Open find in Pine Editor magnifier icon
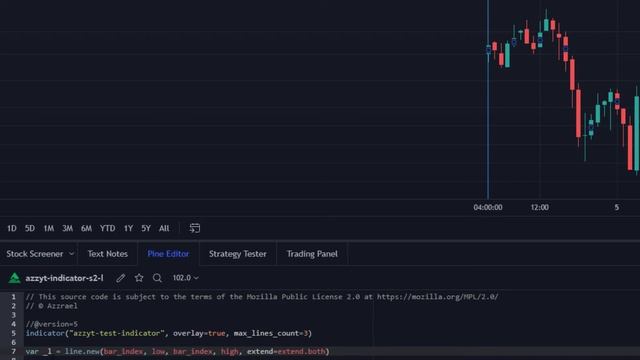This screenshot has height=360, width=640. [157, 278]
